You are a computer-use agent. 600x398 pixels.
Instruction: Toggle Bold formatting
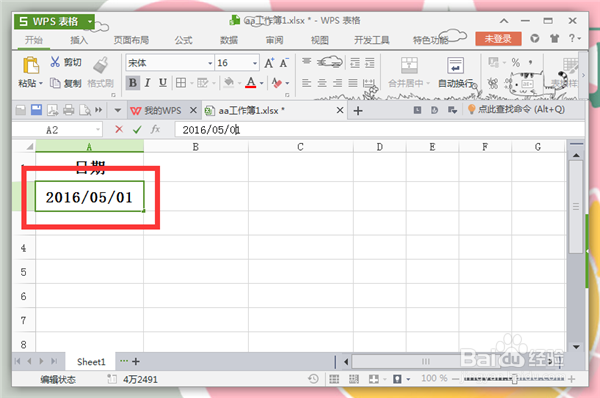click(x=133, y=83)
